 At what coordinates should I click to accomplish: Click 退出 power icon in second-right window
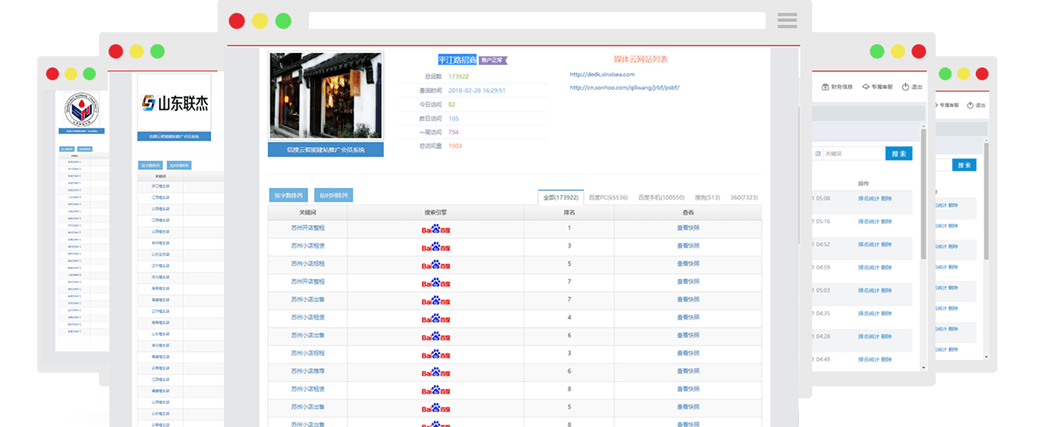coord(906,87)
